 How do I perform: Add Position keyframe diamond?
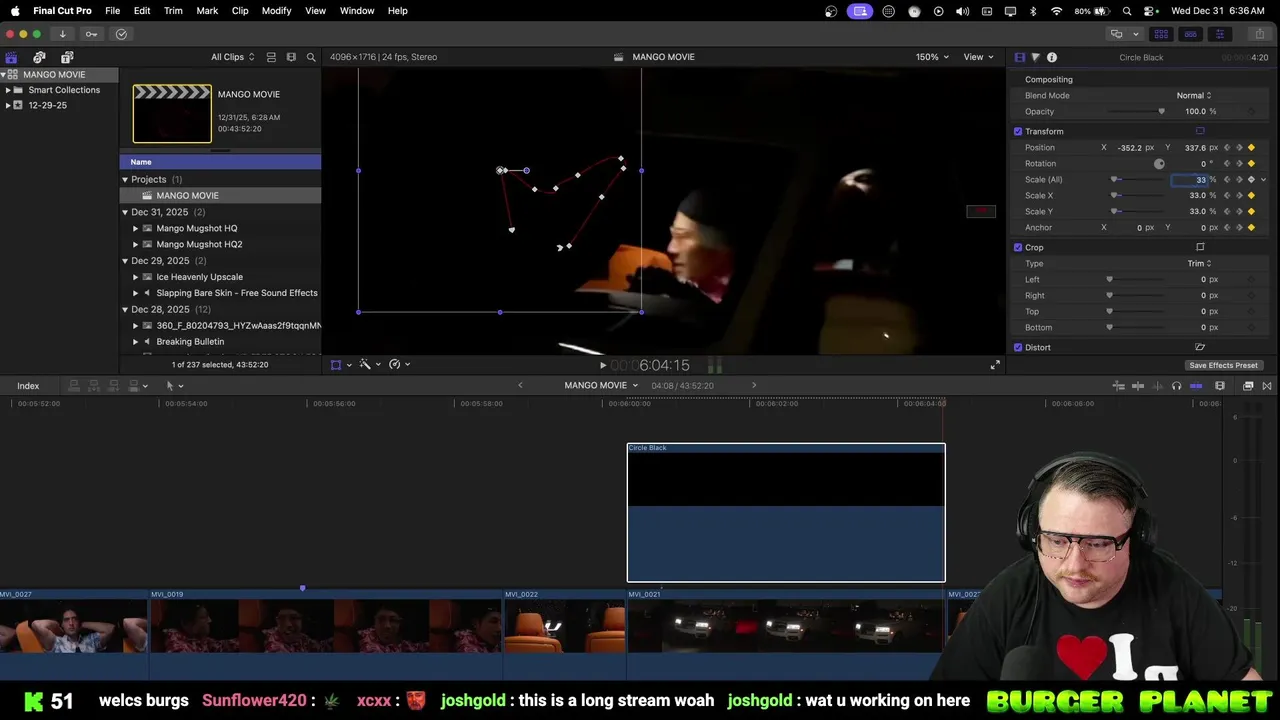click(1251, 147)
